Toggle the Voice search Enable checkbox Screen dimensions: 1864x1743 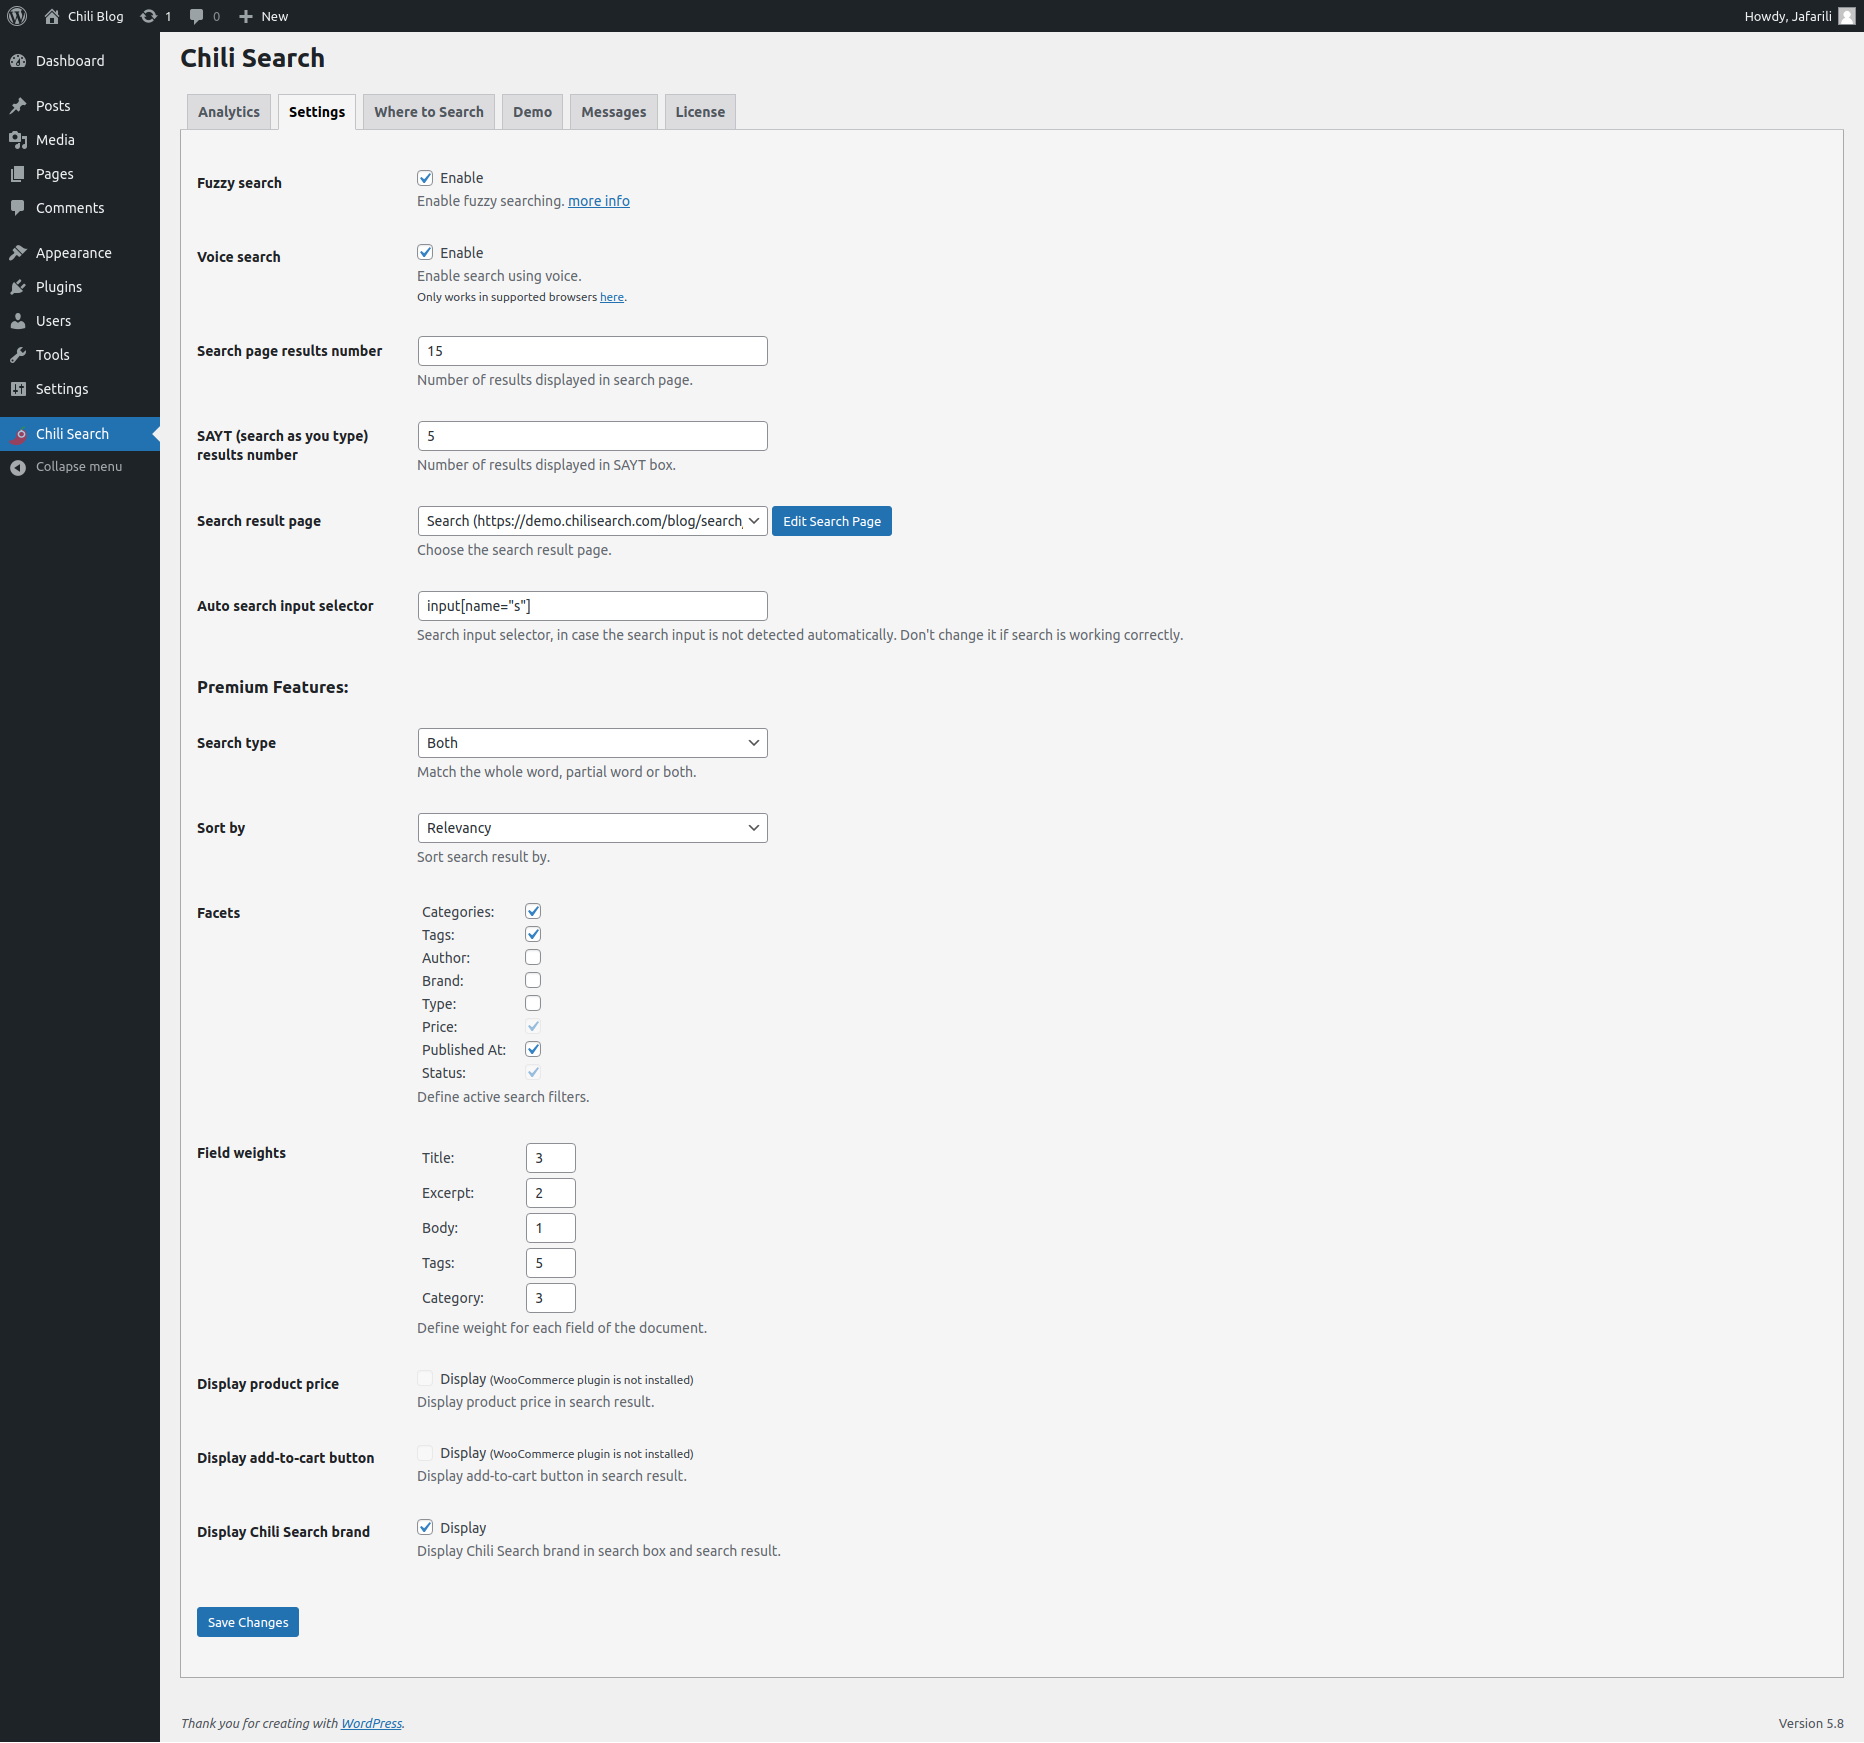click(425, 253)
